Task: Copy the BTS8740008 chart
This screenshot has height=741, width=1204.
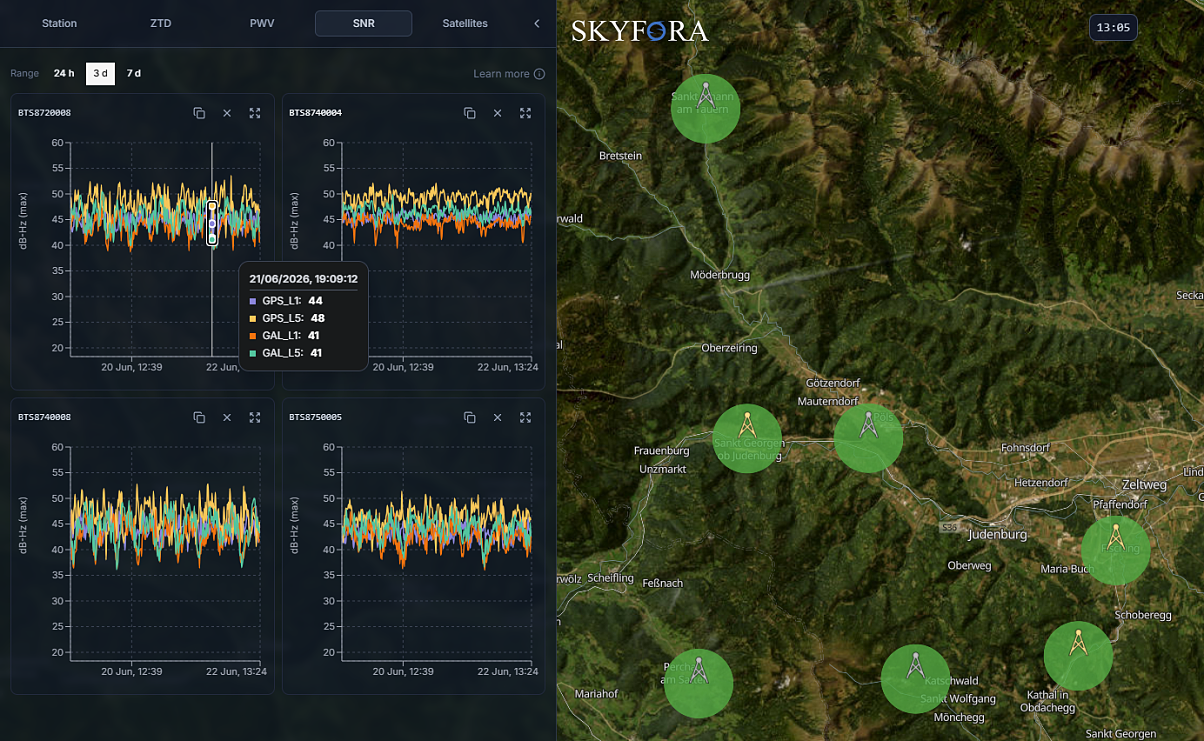Action: point(199,417)
